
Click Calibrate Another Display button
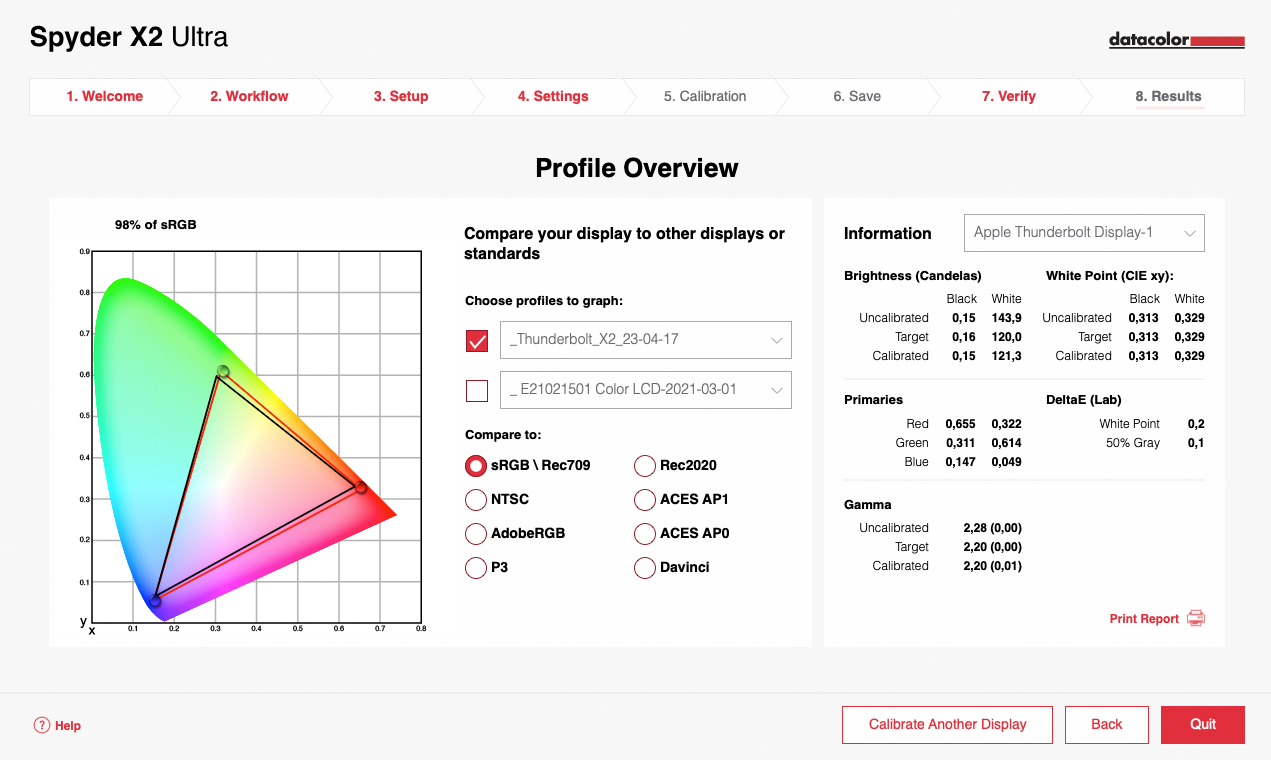point(948,725)
